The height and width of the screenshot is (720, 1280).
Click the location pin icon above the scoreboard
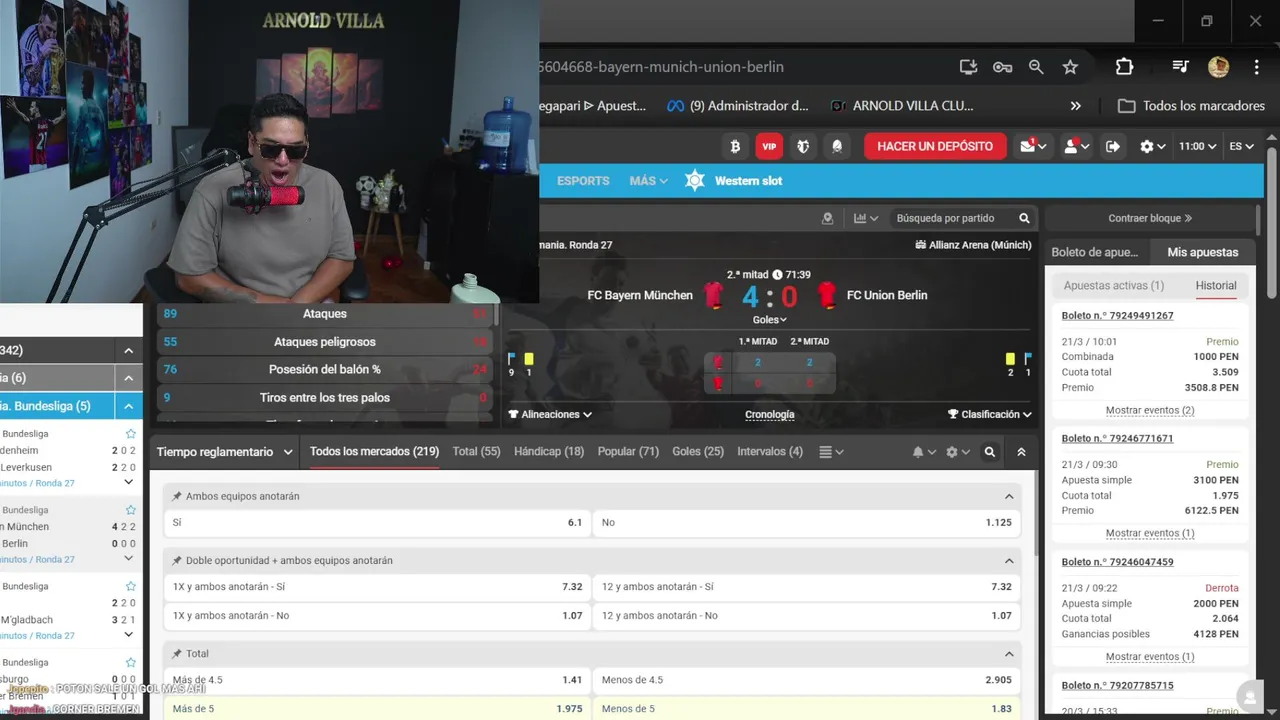coord(827,218)
